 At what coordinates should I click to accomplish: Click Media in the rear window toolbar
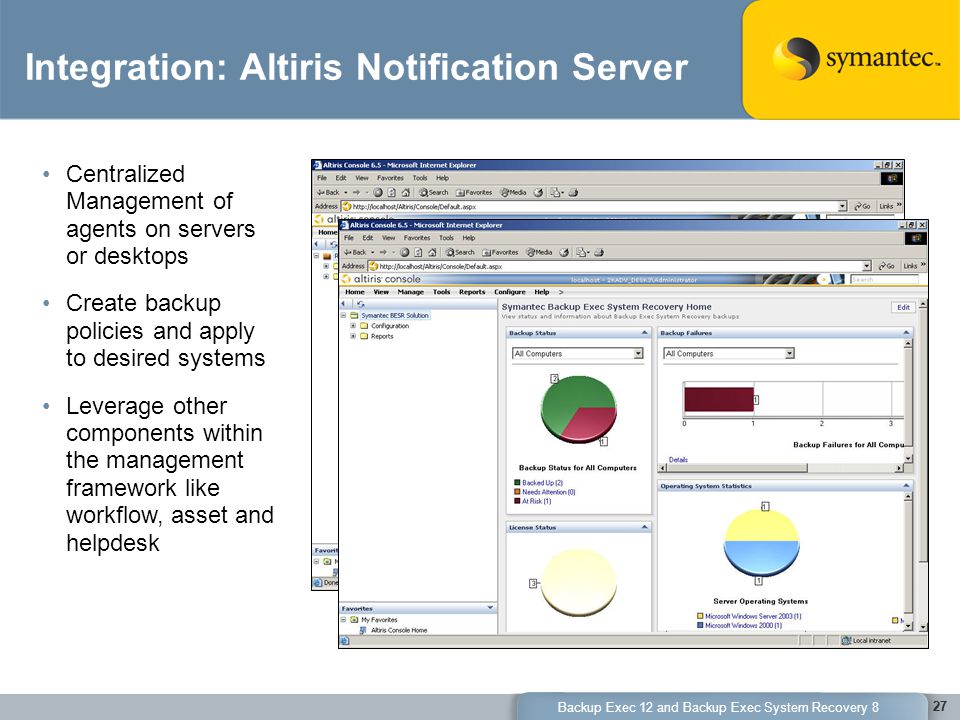coord(513,192)
